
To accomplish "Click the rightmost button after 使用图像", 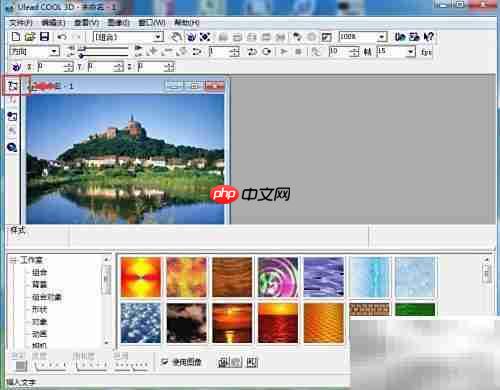I will [x=252, y=362].
